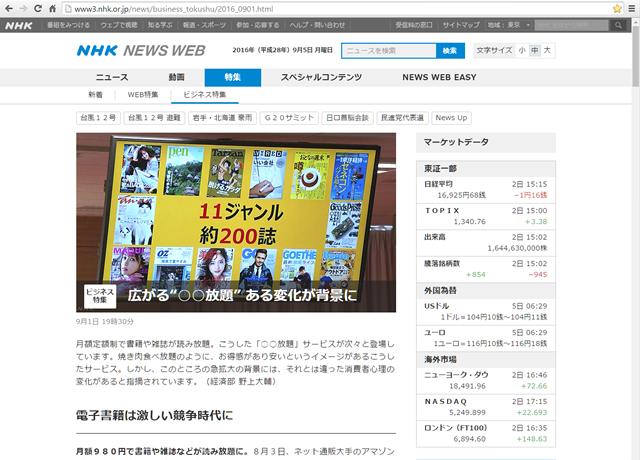Set font size to 中 (medium)
Screen dimensions: 640x460
pos(534,50)
